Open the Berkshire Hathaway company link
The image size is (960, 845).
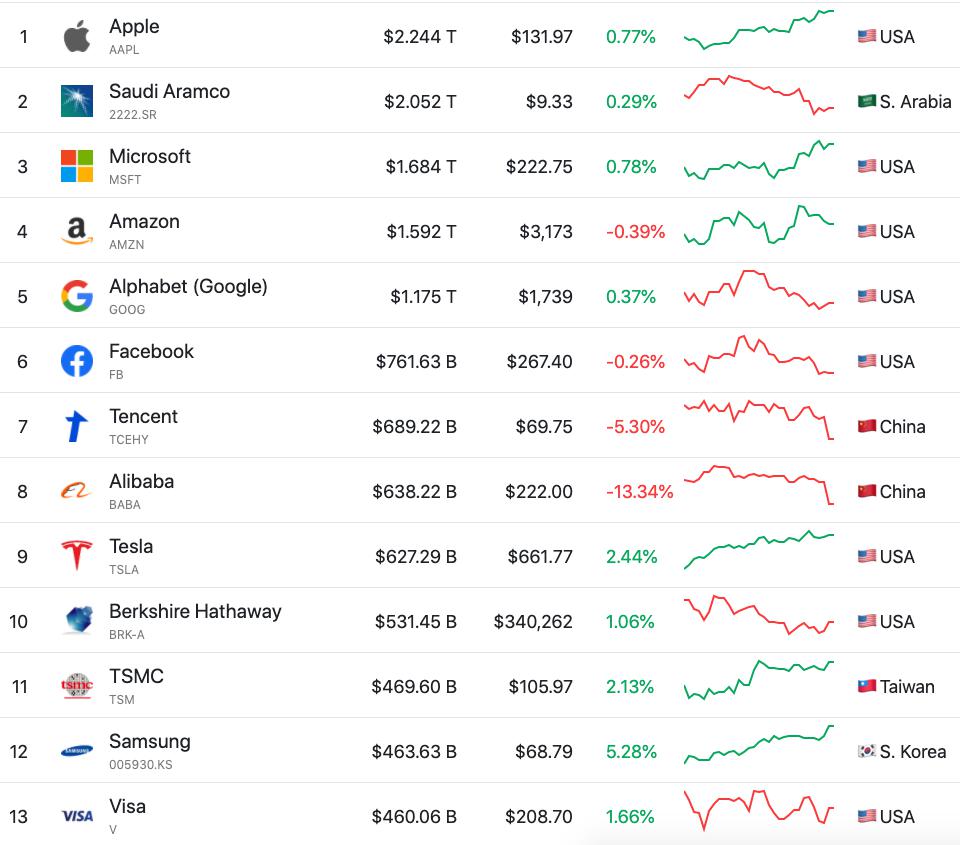point(195,611)
